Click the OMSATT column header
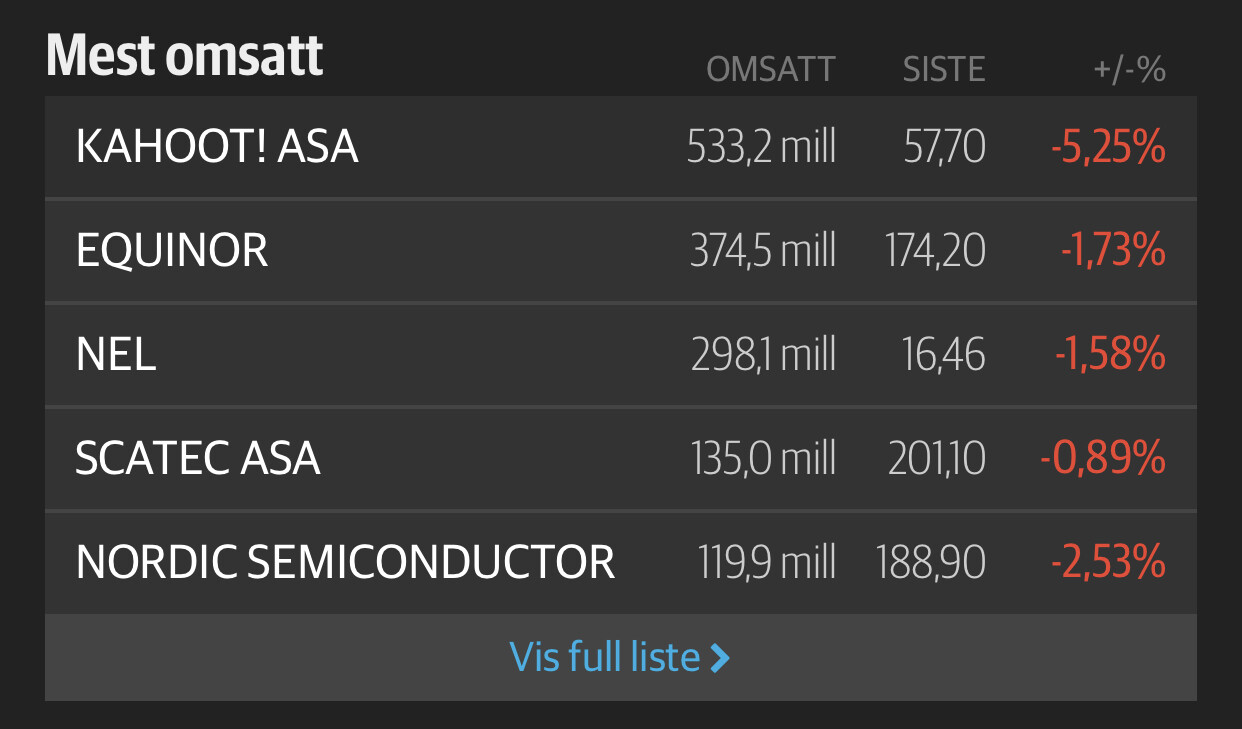1242x729 pixels. pos(770,69)
